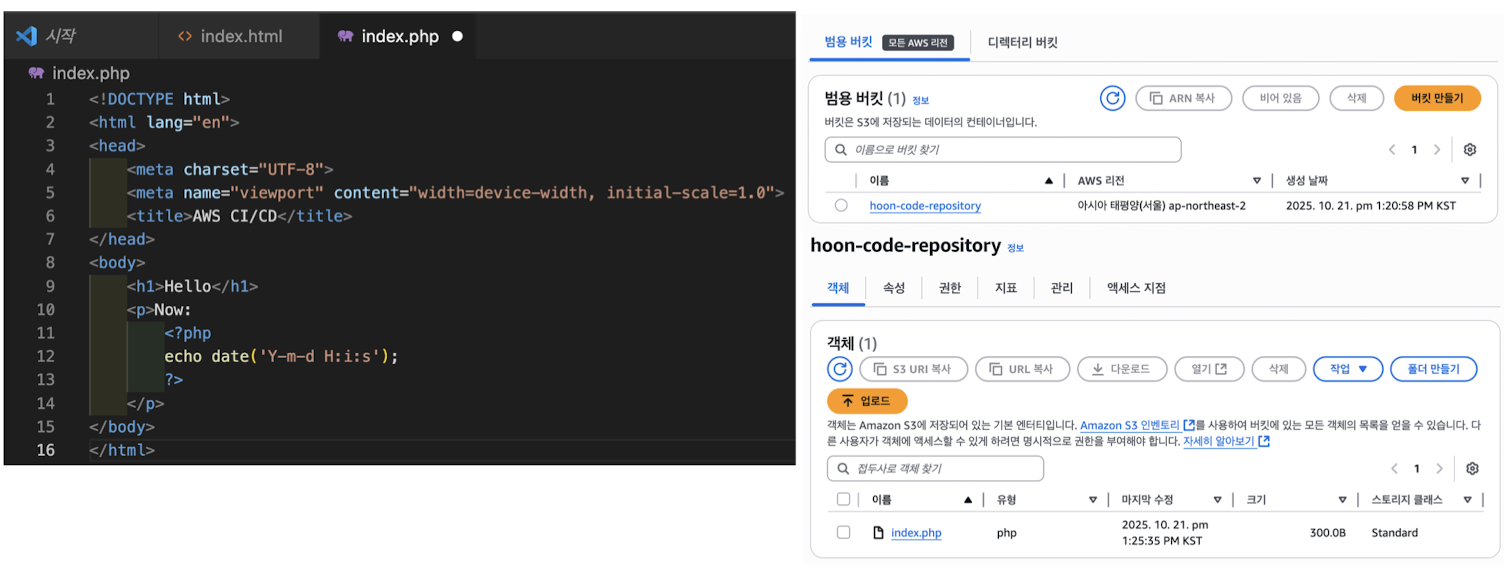Click the file icon beside the index.php object
Image resolution: width=1504 pixels, height=570 pixels.
click(x=878, y=532)
